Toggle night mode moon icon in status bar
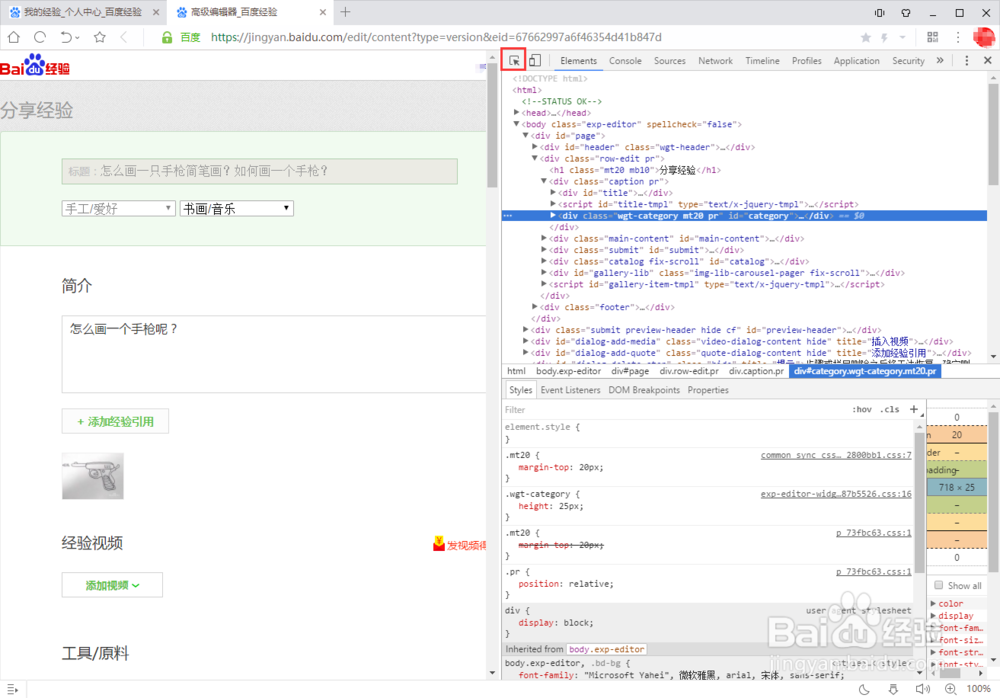 (864, 689)
